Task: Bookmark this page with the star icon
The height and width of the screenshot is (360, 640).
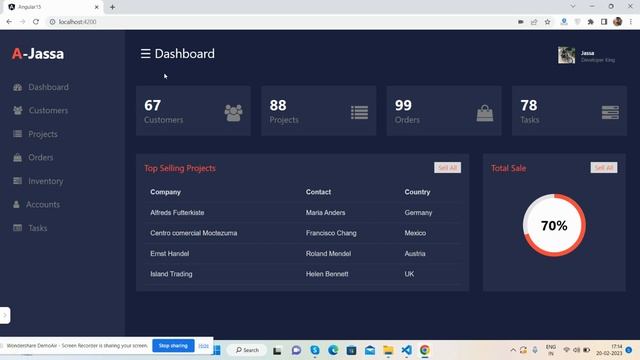Action: tap(548, 22)
